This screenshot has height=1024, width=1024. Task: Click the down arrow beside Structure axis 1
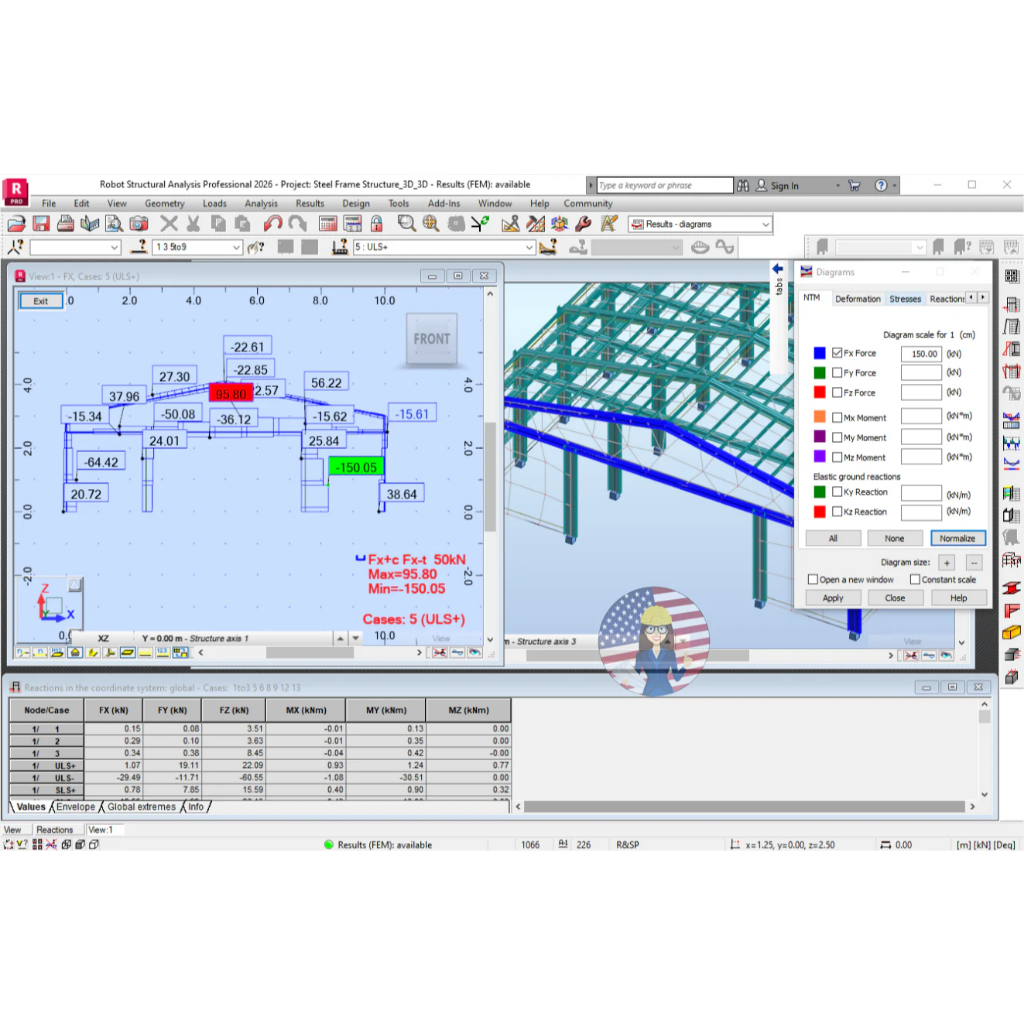(356, 638)
